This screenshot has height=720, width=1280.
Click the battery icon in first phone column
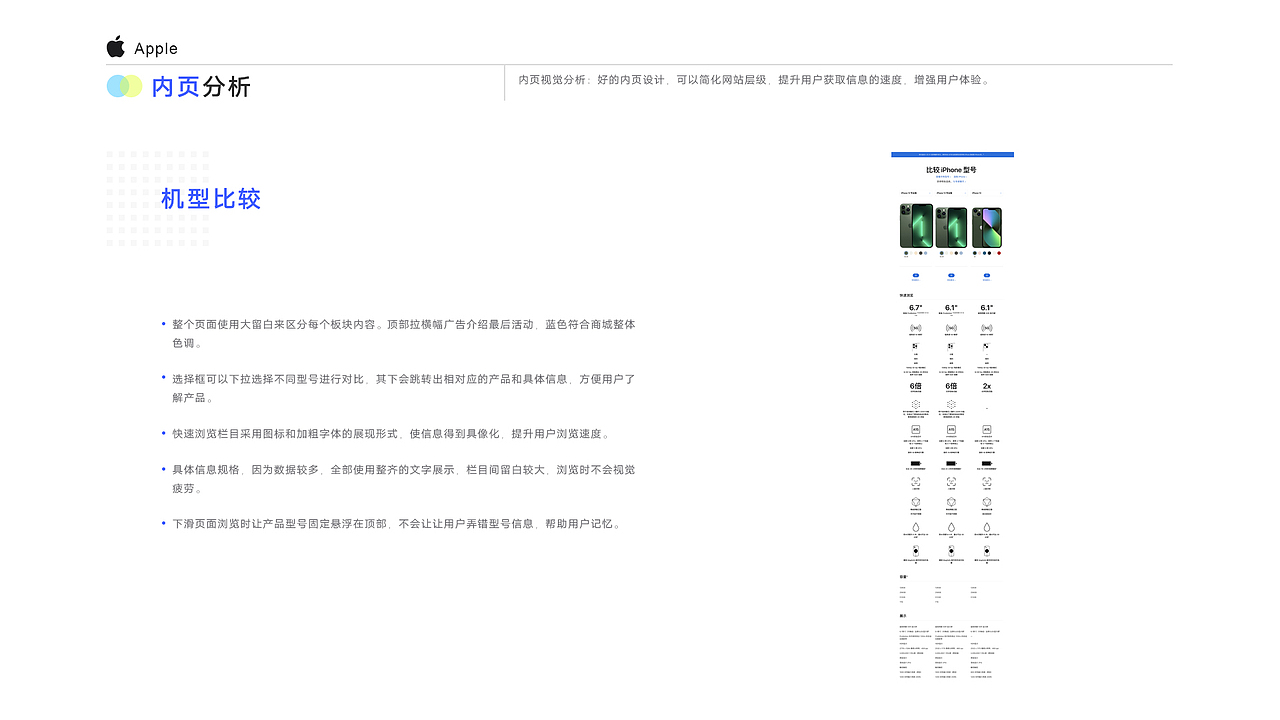point(915,464)
